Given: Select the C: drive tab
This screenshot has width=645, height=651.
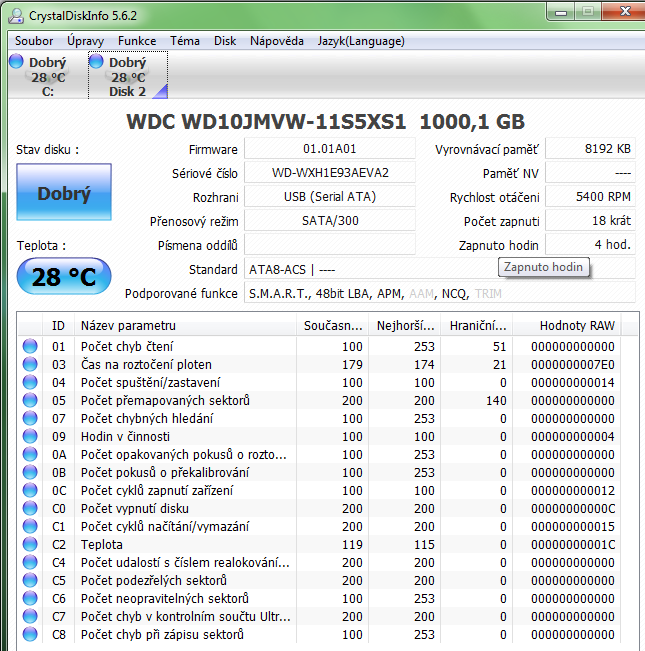Looking at the screenshot, I should point(47,76).
